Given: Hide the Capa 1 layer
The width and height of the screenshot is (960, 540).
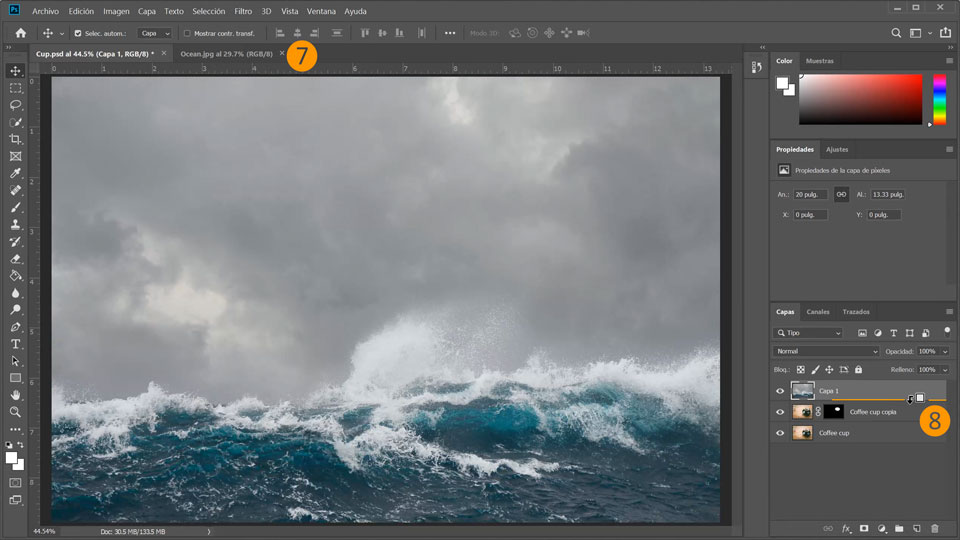Looking at the screenshot, I should click(x=780, y=391).
